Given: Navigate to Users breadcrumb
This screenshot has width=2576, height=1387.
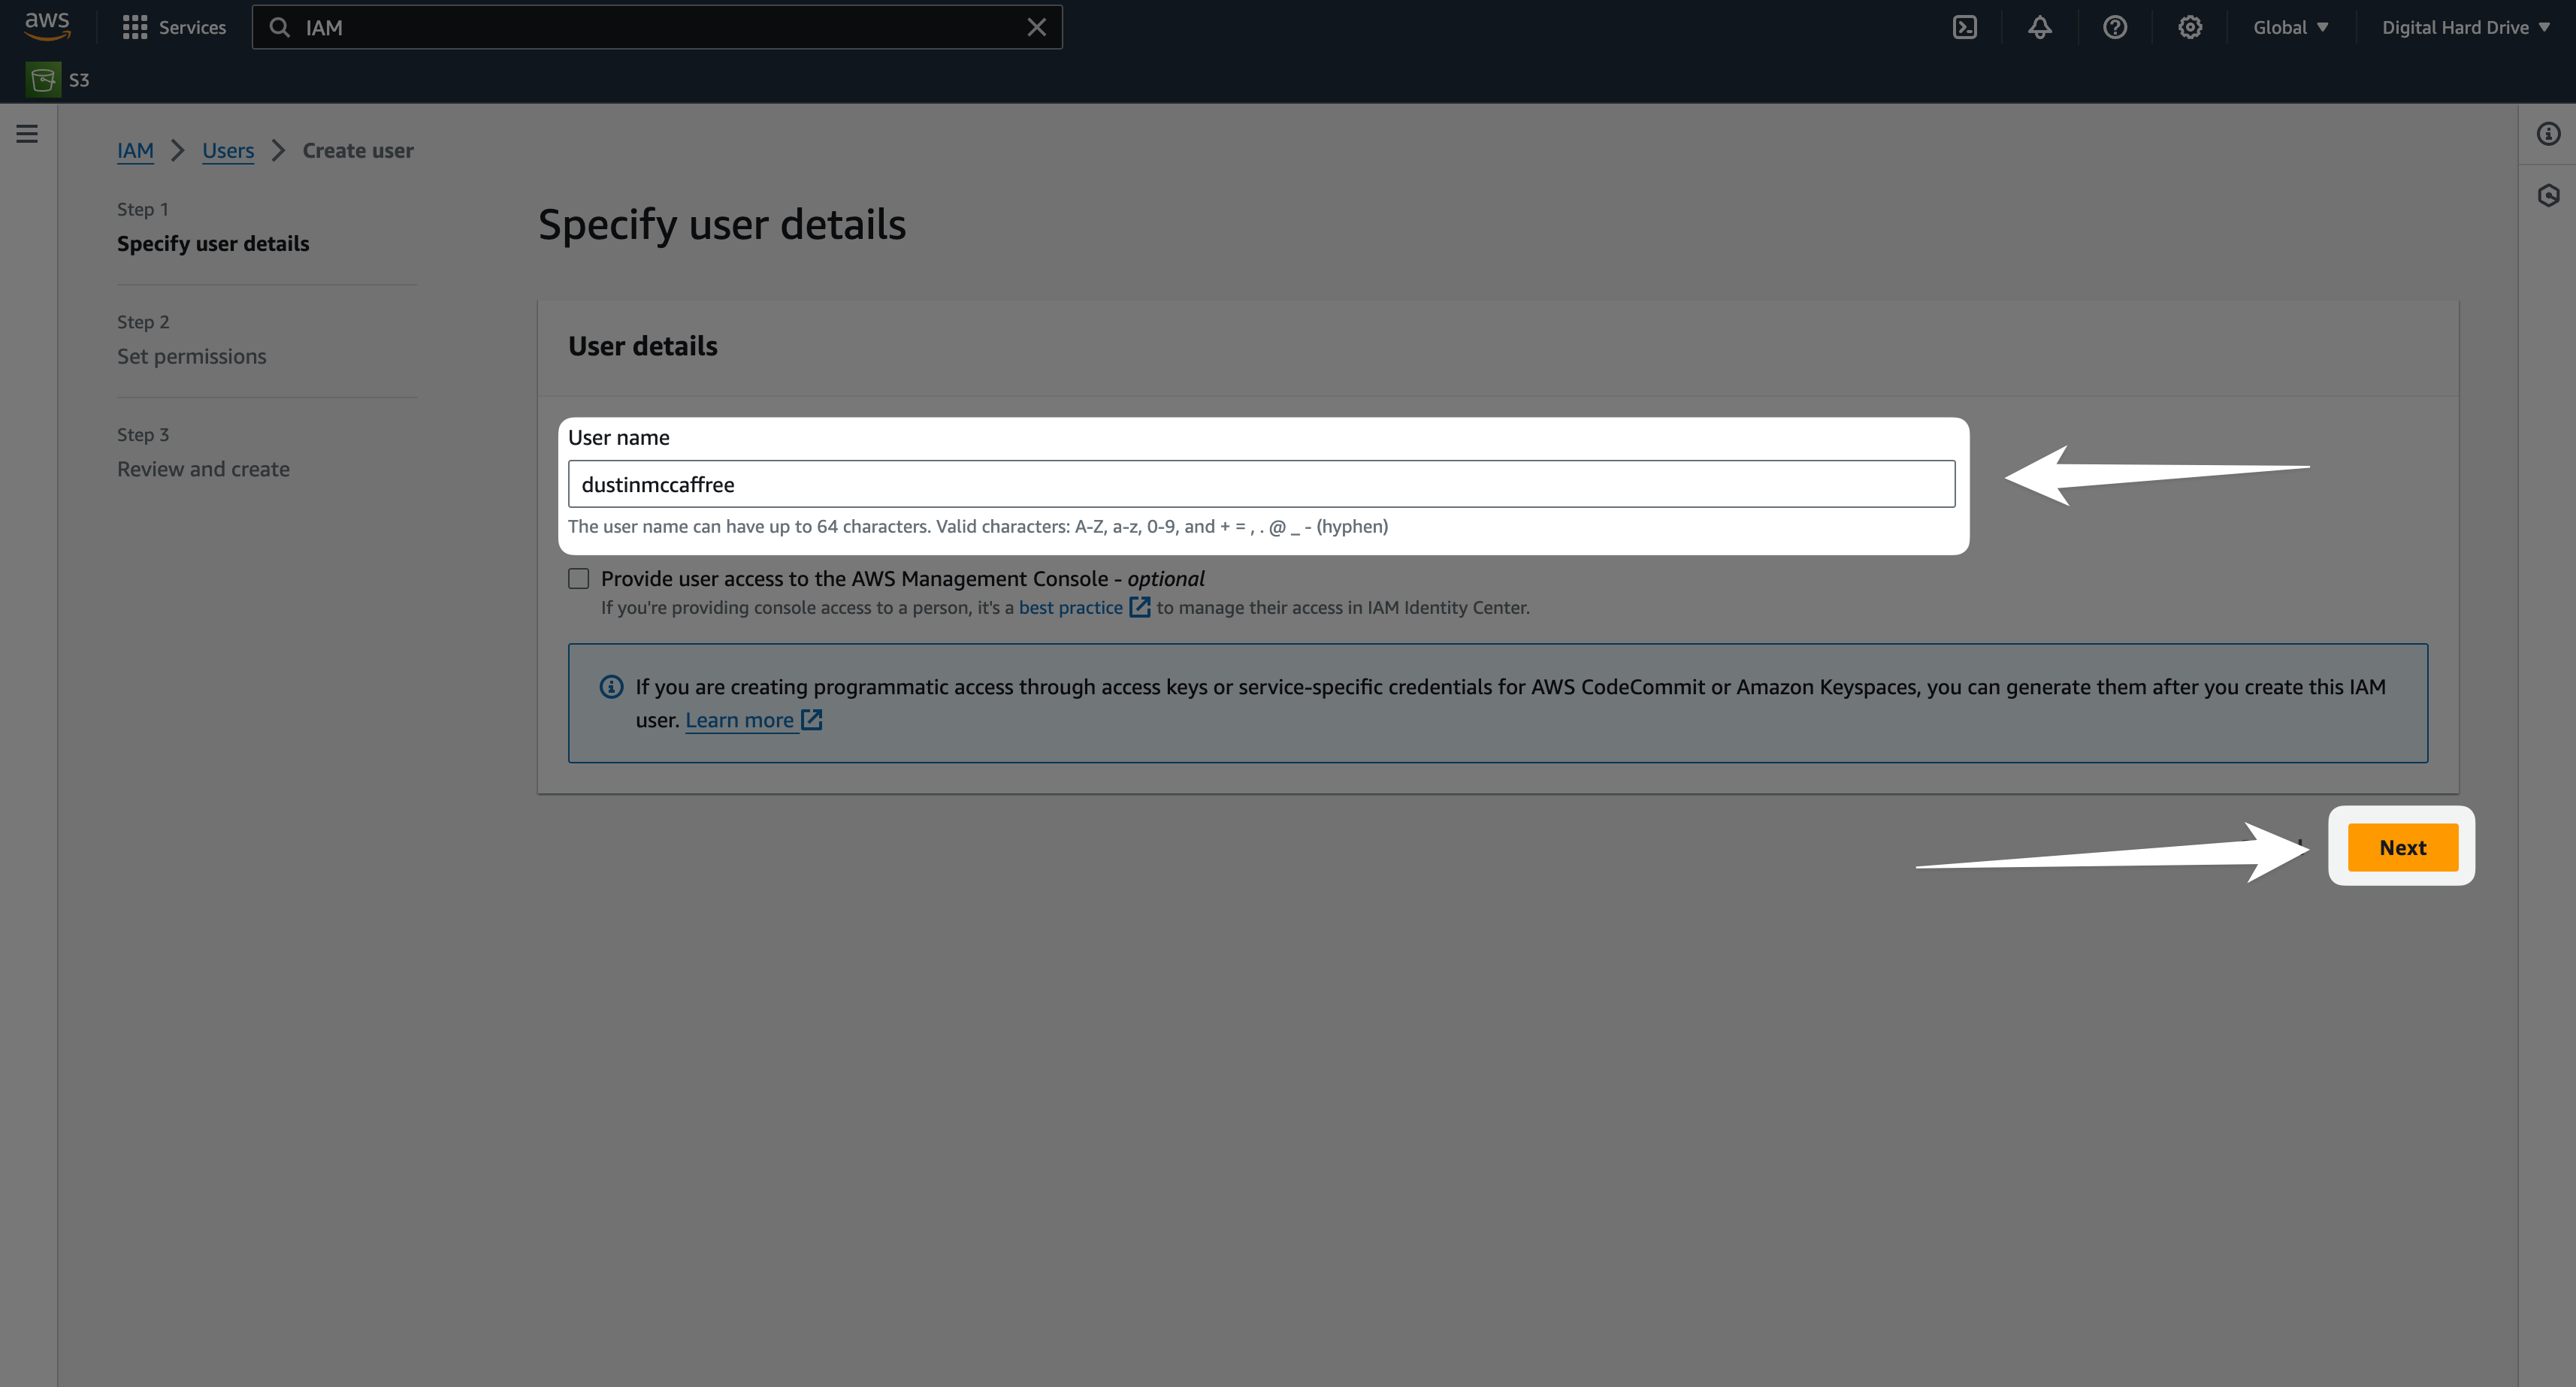Looking at the screenshot, I should point(228,150).
